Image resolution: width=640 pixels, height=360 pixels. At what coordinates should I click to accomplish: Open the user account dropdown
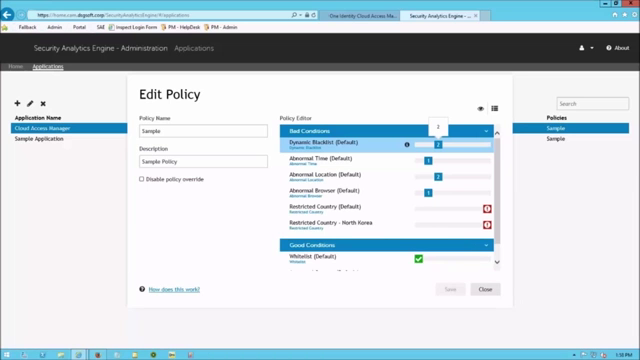[586, 48]
